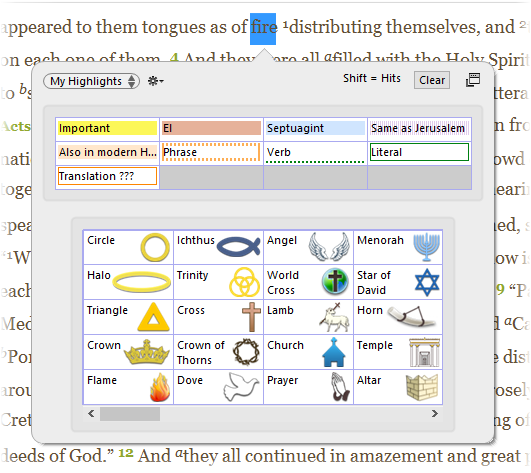Click the symbols horizontal scrollbar thumb
The image size is (531, 473).
(x=130, y=414)
